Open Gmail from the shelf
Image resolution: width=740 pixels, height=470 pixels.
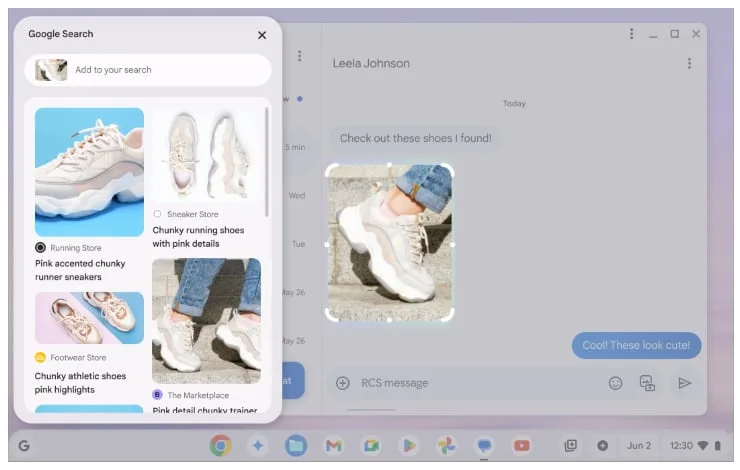click(334, 445)
